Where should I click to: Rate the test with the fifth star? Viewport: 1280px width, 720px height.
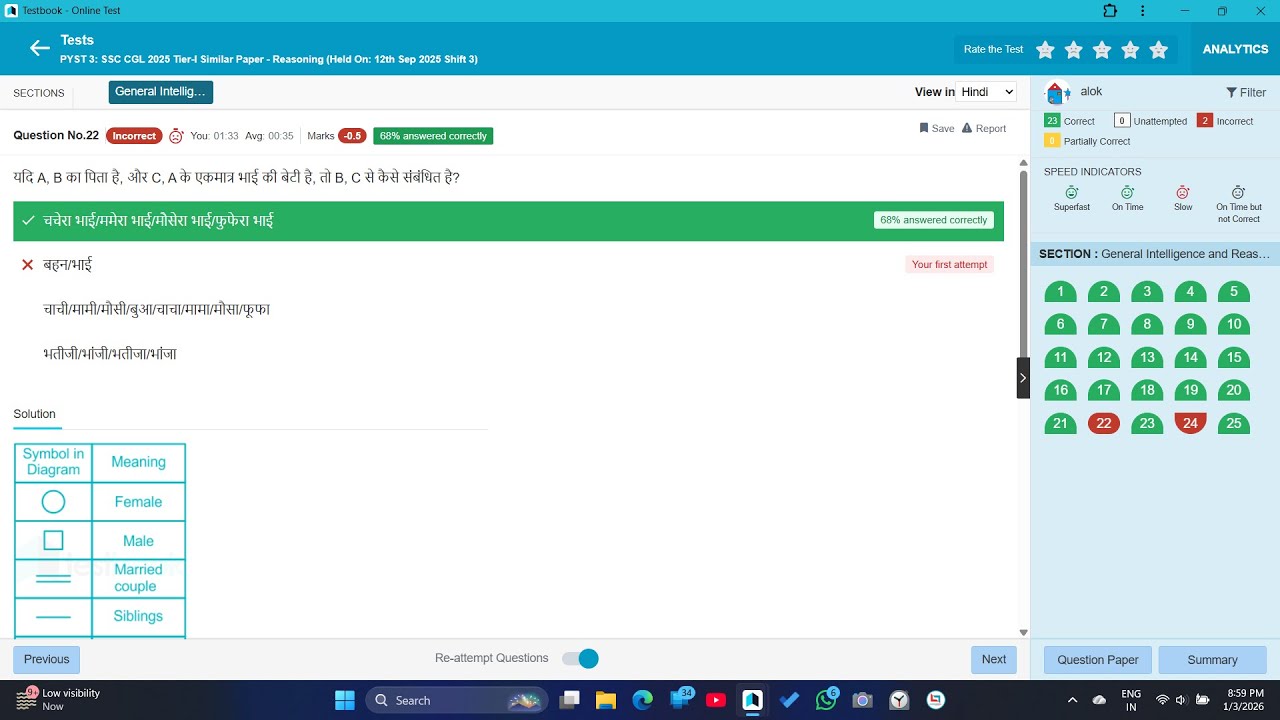1158,49
